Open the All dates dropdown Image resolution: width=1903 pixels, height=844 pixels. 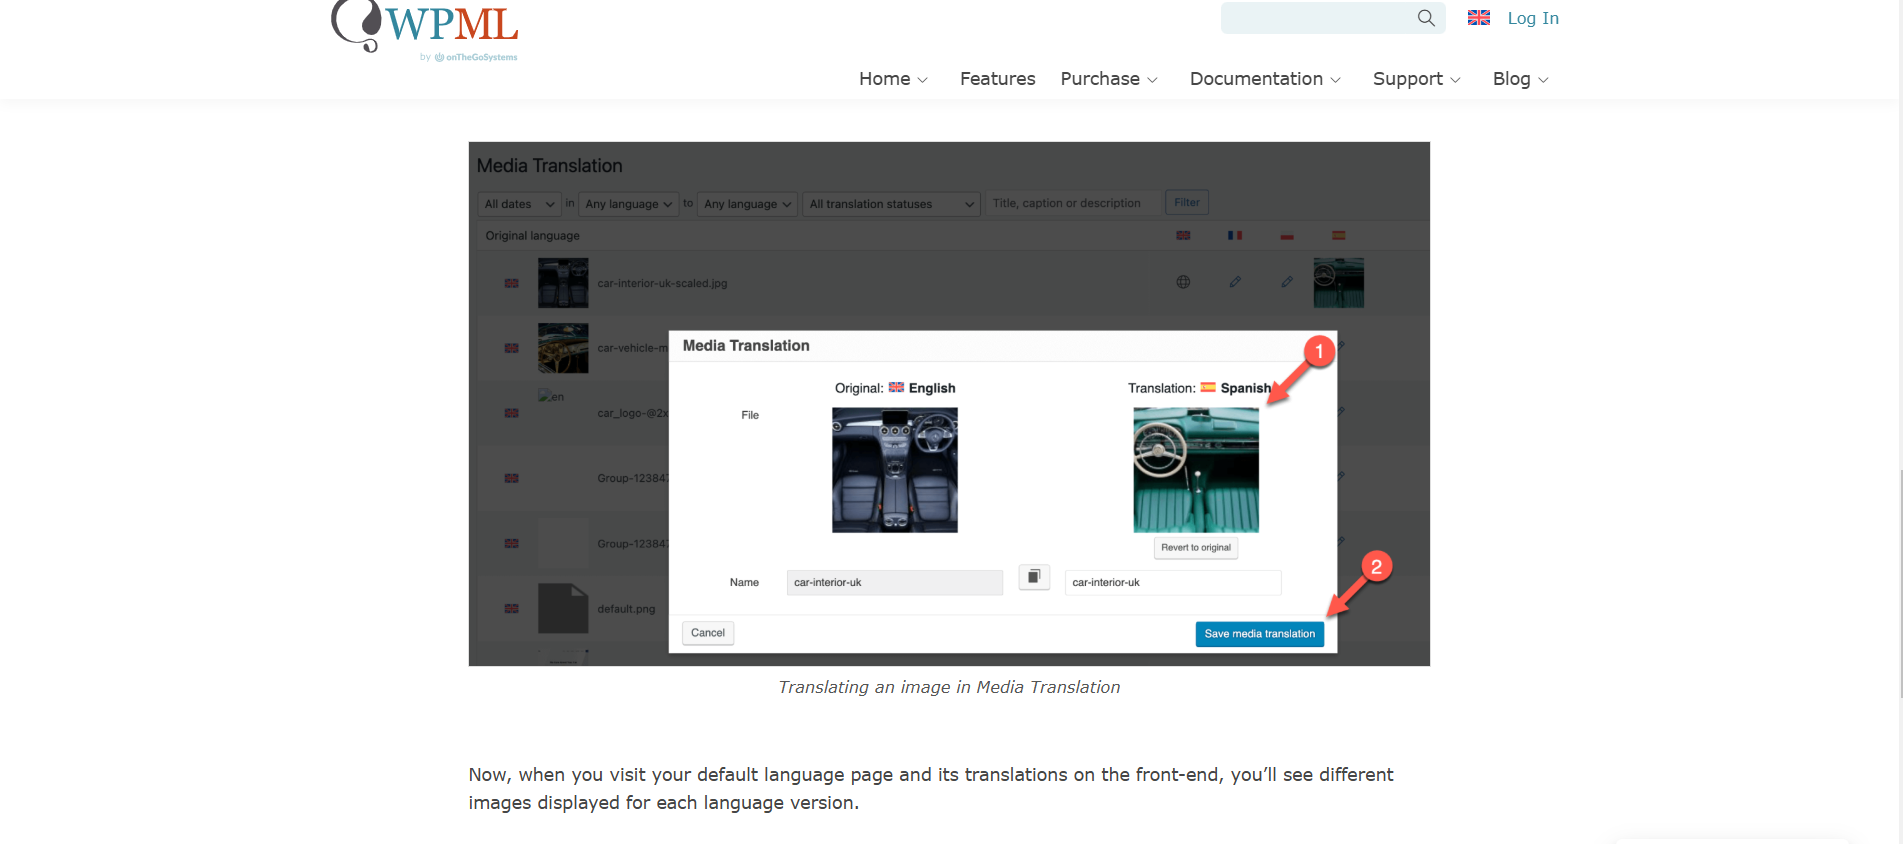[519, 204]
